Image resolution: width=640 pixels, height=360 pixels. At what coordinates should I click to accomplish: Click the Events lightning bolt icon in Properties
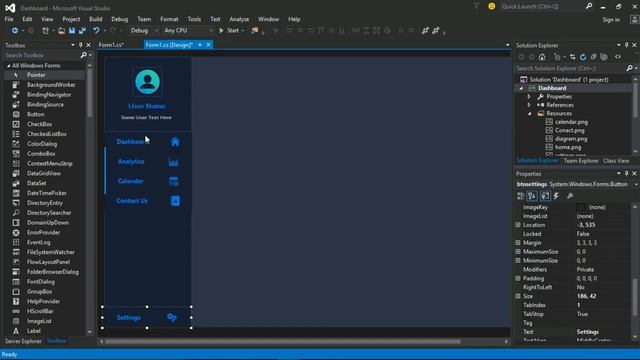[x=556, y=196]
